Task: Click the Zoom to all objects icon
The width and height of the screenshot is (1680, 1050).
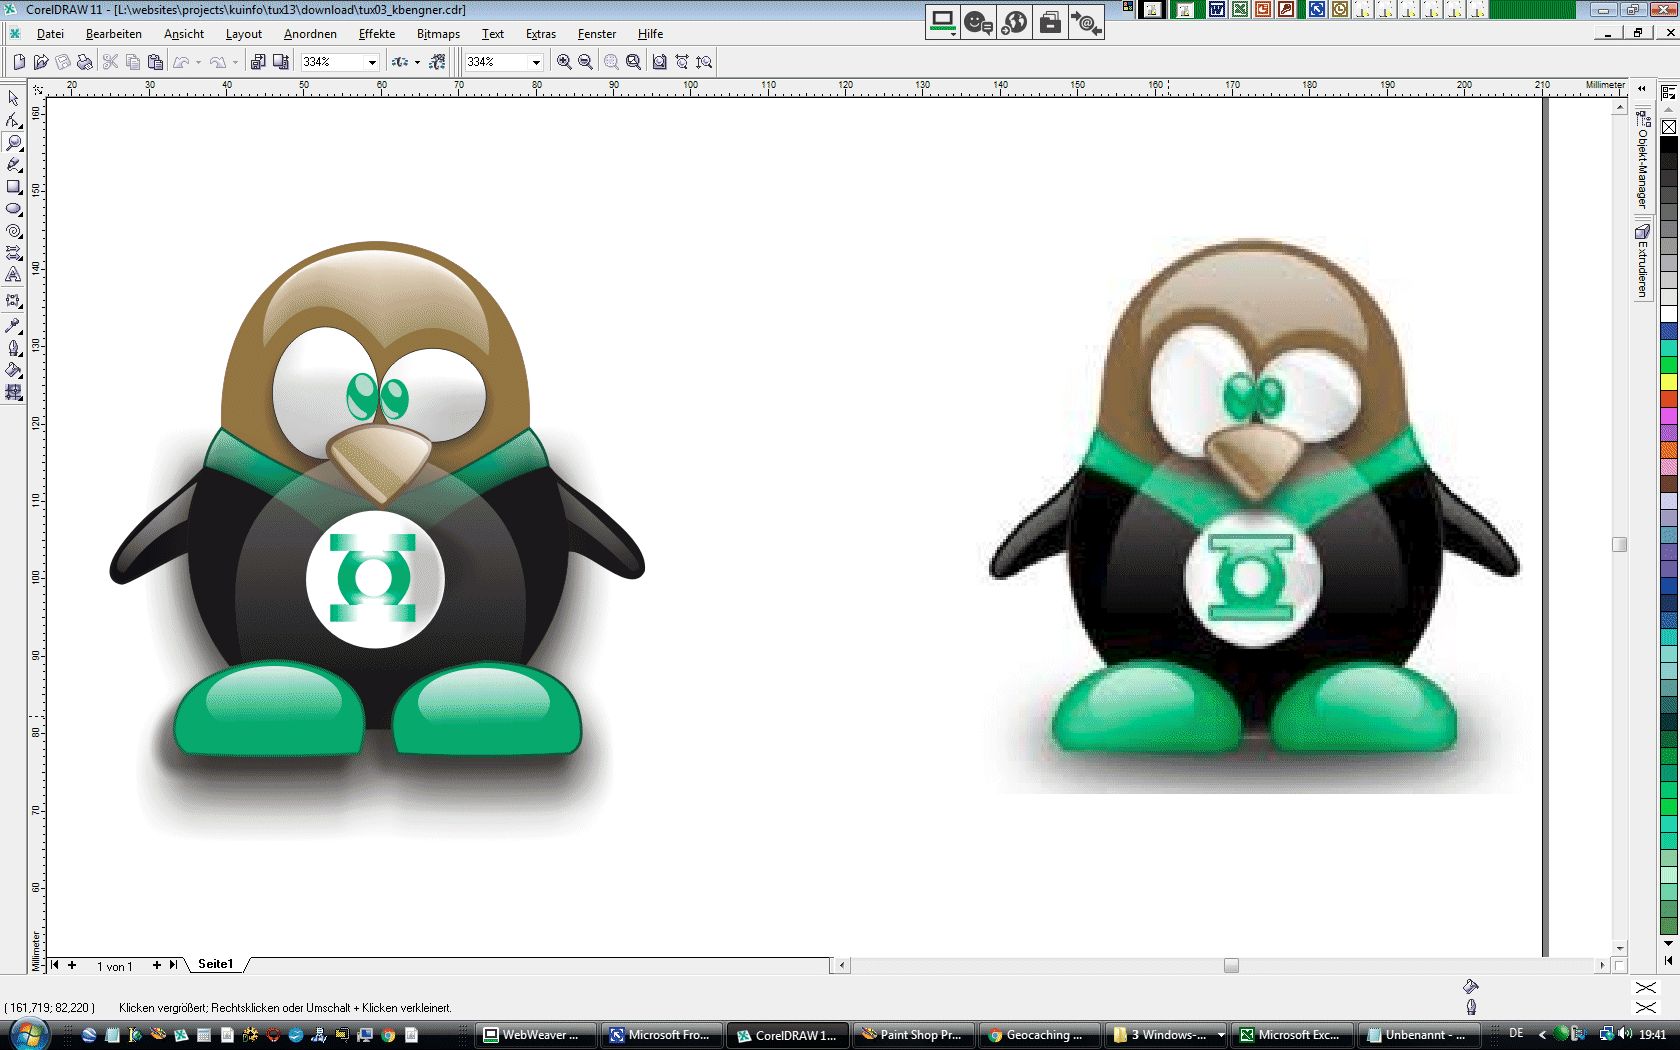Action: (633, 62)
